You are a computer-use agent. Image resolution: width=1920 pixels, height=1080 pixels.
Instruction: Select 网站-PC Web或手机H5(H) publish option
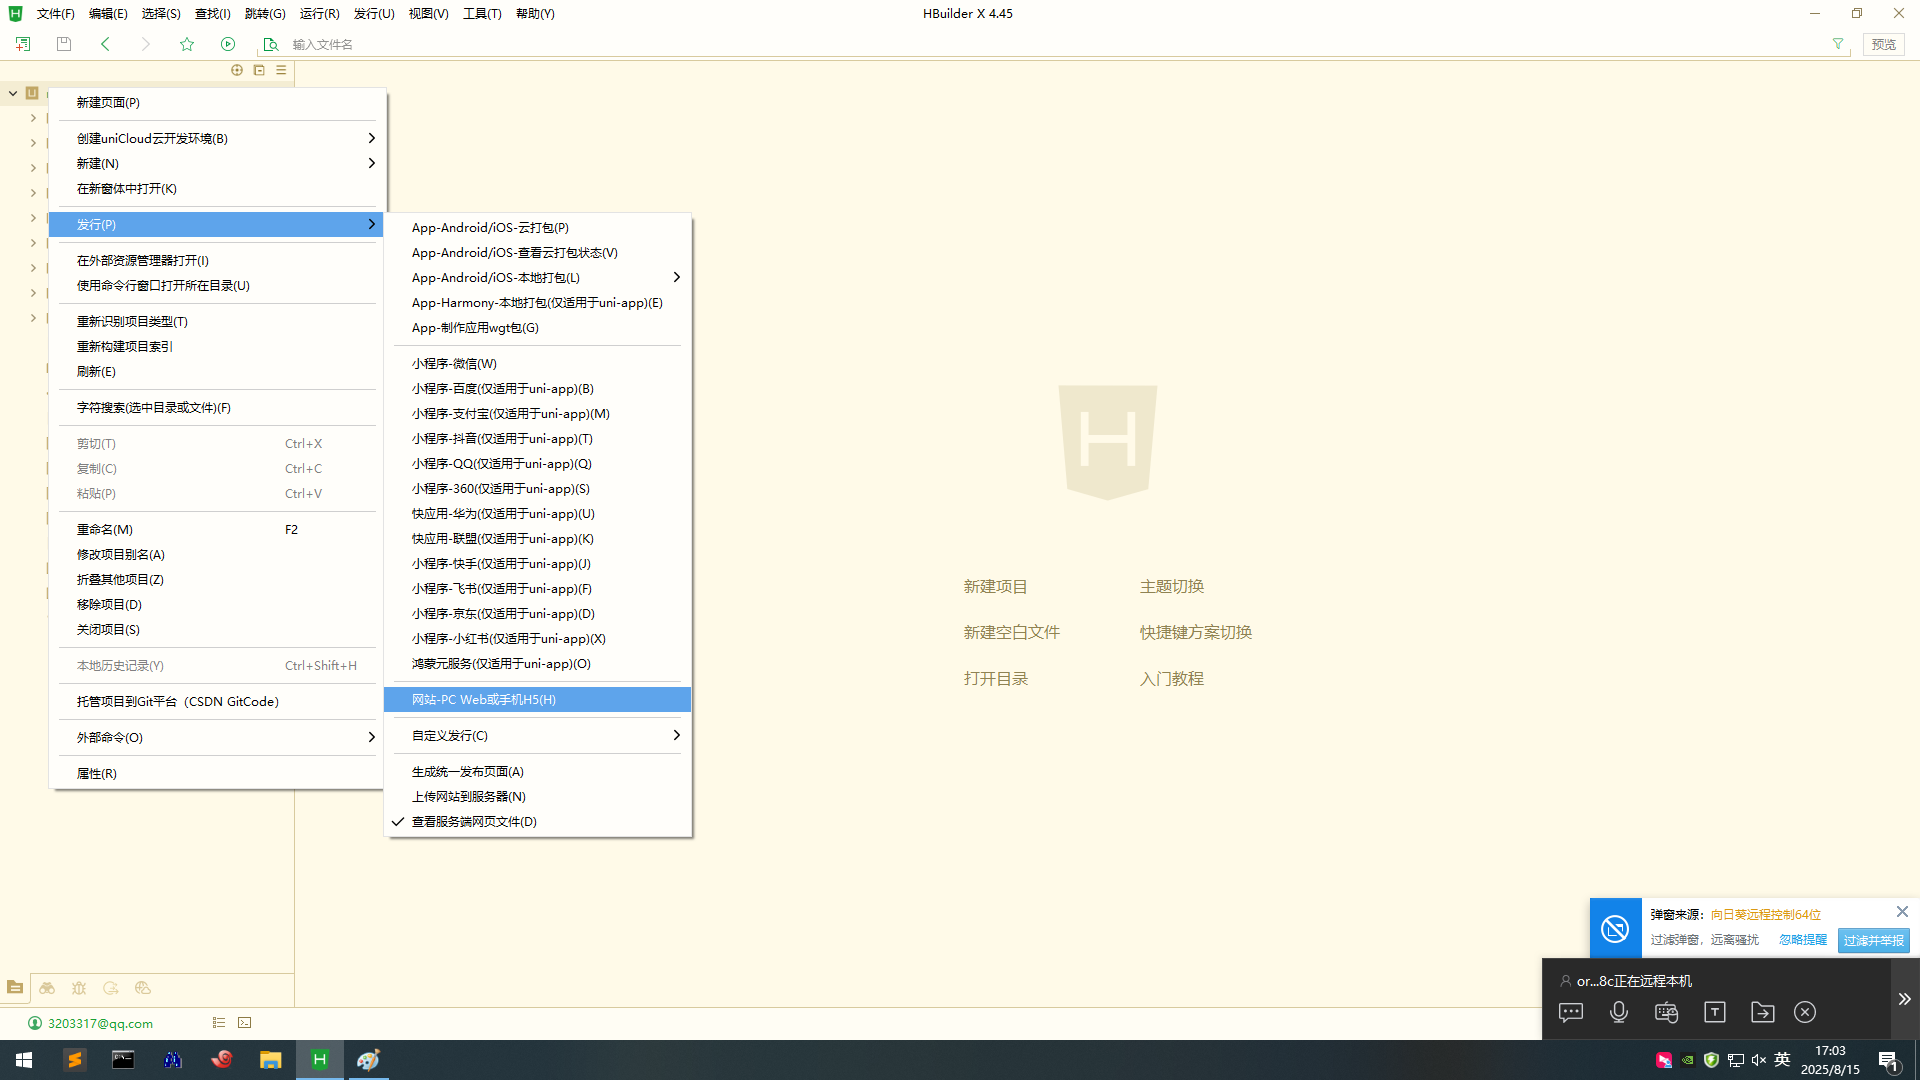coord(538,700)
